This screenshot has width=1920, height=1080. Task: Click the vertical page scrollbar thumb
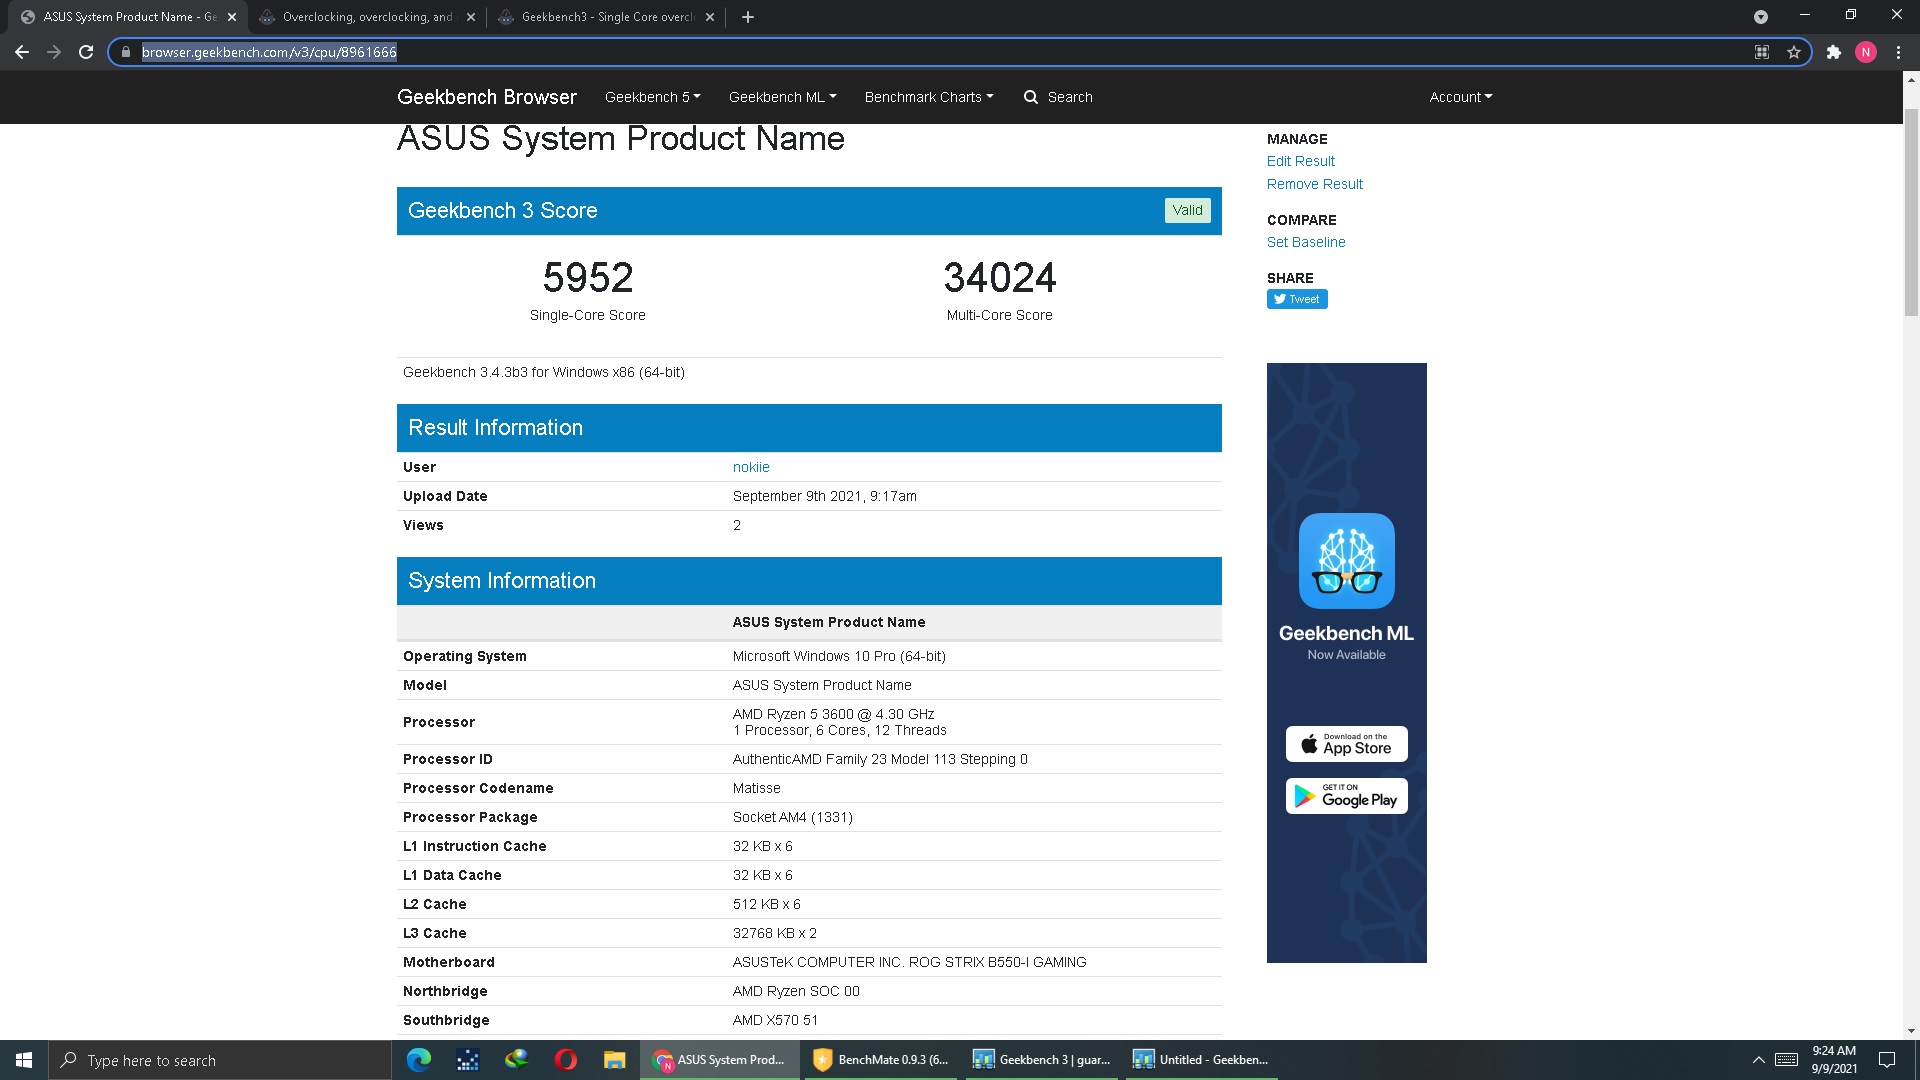point(1911,212)
